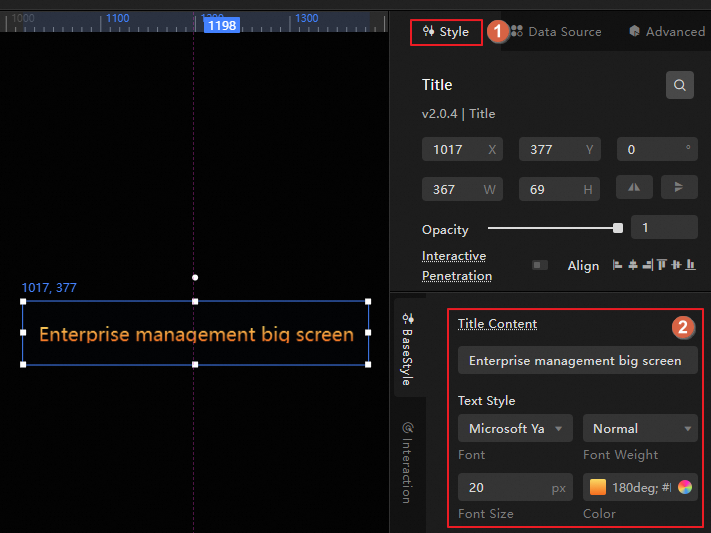Open the Data Source tab
The height and width of the screenshot is (533, 711).
556,32
